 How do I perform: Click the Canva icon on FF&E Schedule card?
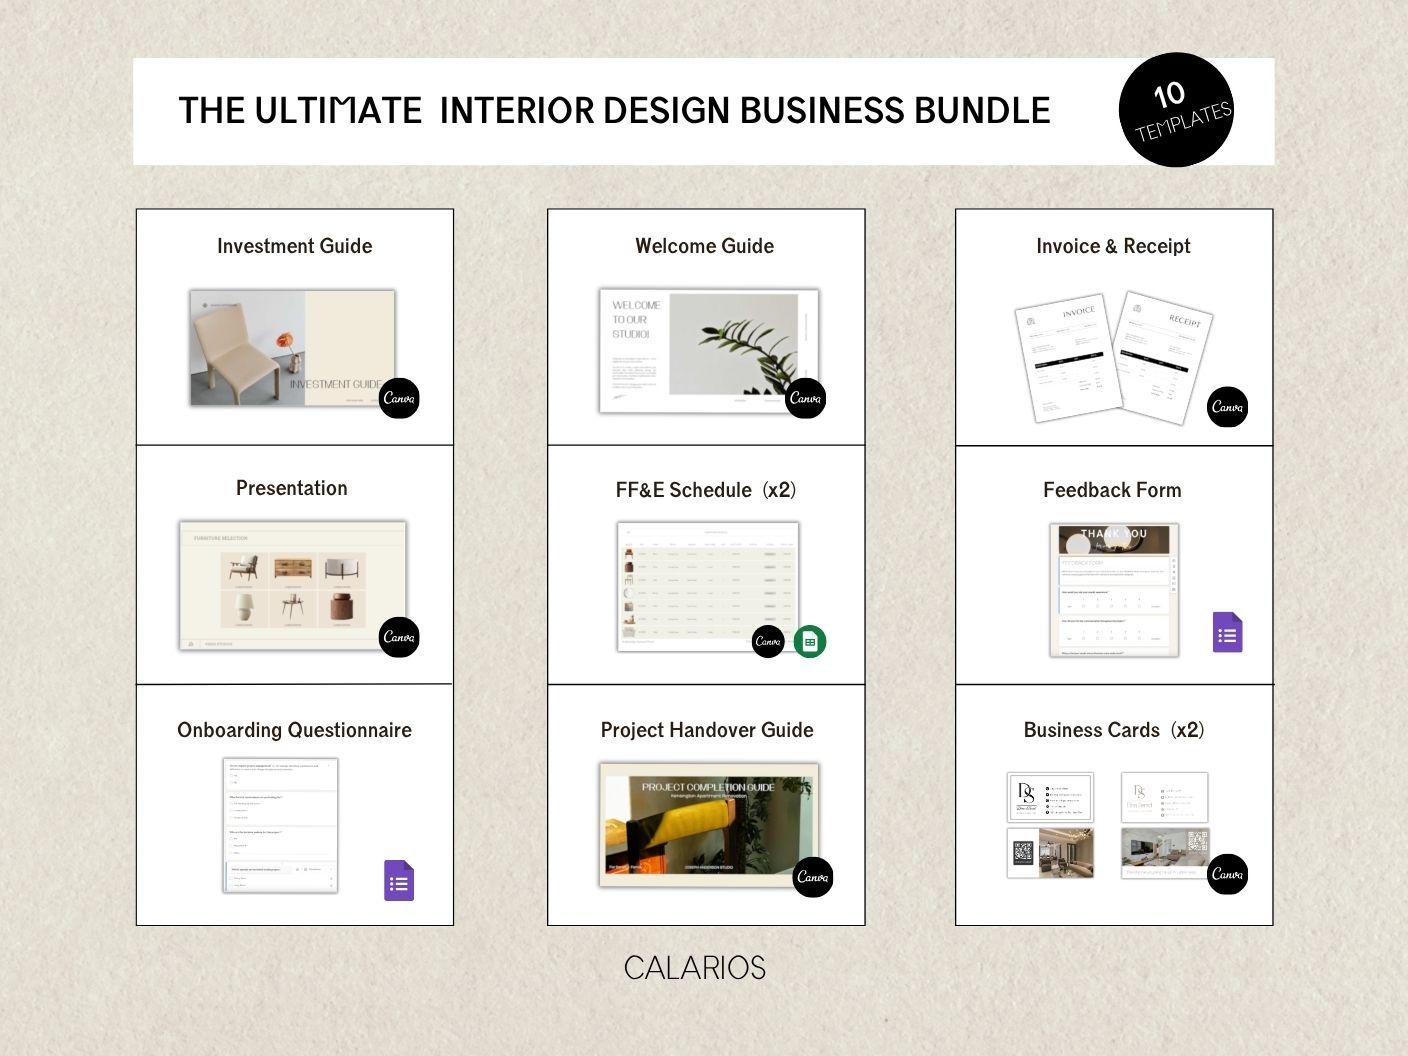click(768, 641)
